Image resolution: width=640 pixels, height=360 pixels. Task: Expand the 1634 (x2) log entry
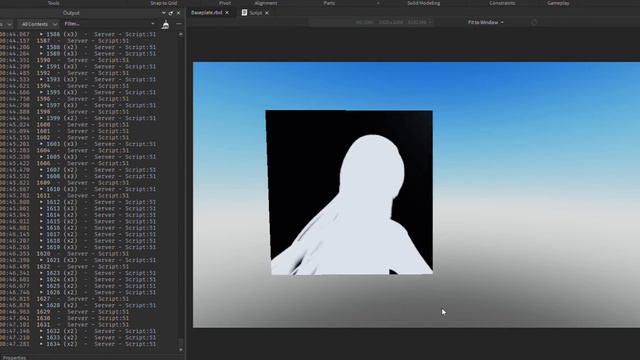click(x=42, y=344)
